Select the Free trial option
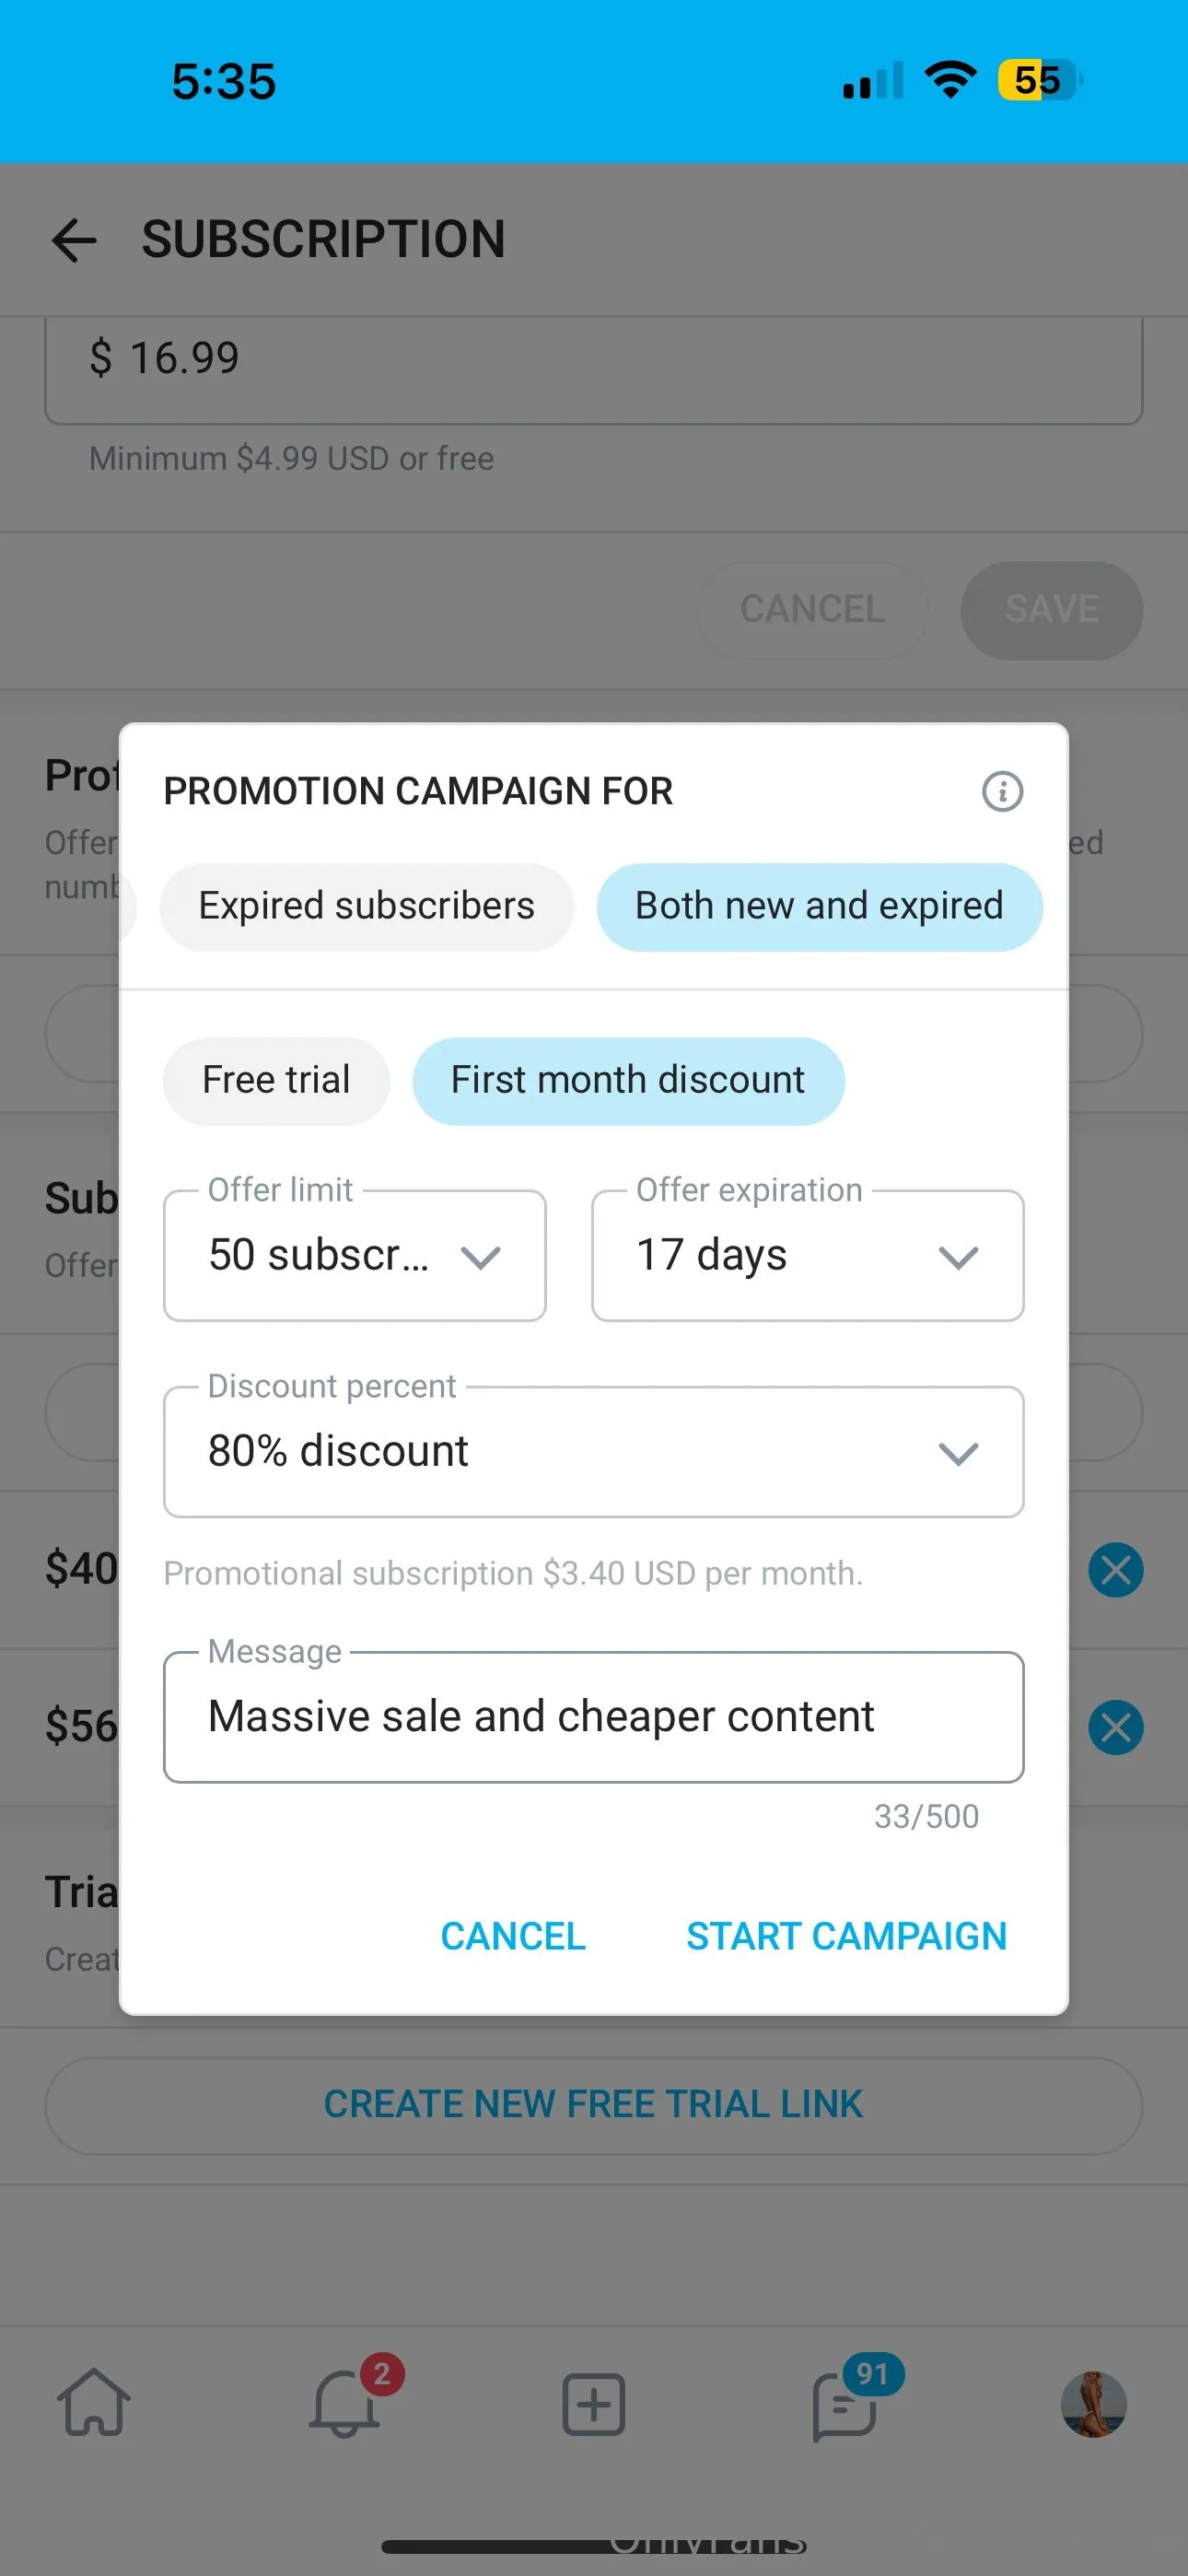The image size is (1188, 2576). coord(276,1080)
